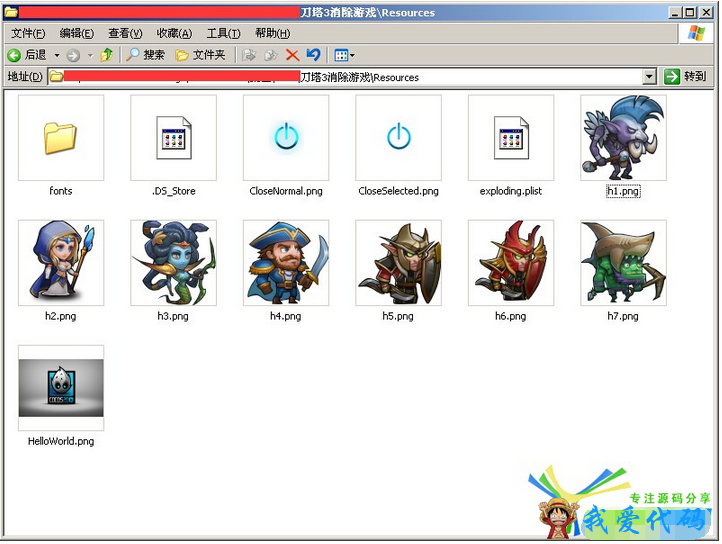Click the h7.png file name label
Viewport: 722px width, 544px height.
623,316
